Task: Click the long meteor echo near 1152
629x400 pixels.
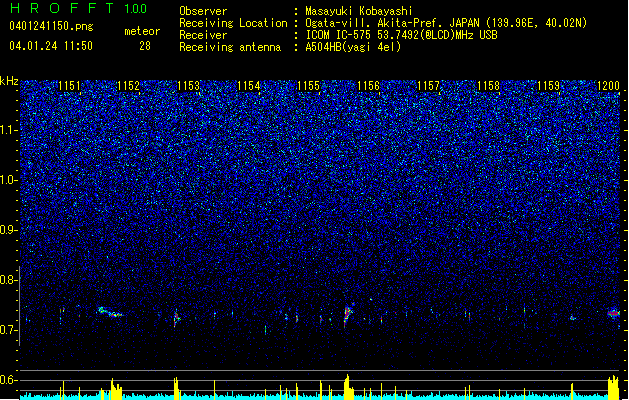Action: [x=110, y=312]
